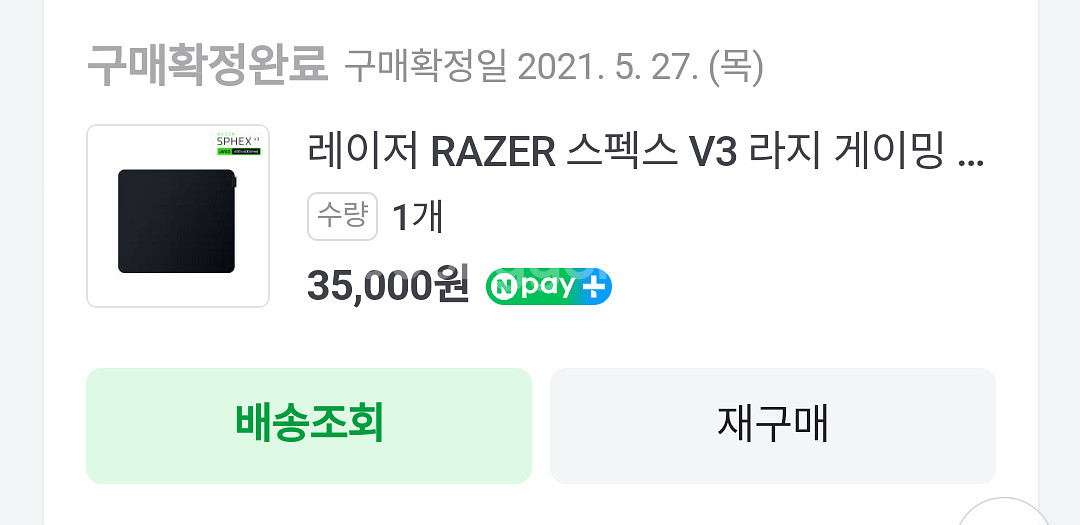
Task: Click the 35,000원 price
Action: (x=388, y=285)
